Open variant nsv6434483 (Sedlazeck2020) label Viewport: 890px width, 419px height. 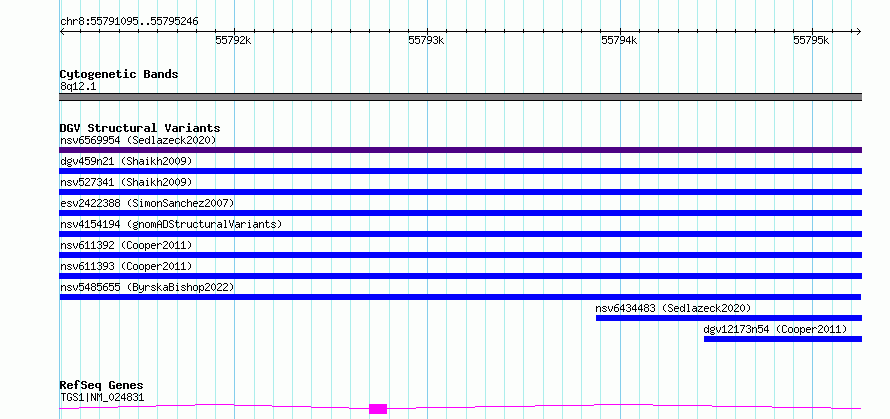coord(673,308)
